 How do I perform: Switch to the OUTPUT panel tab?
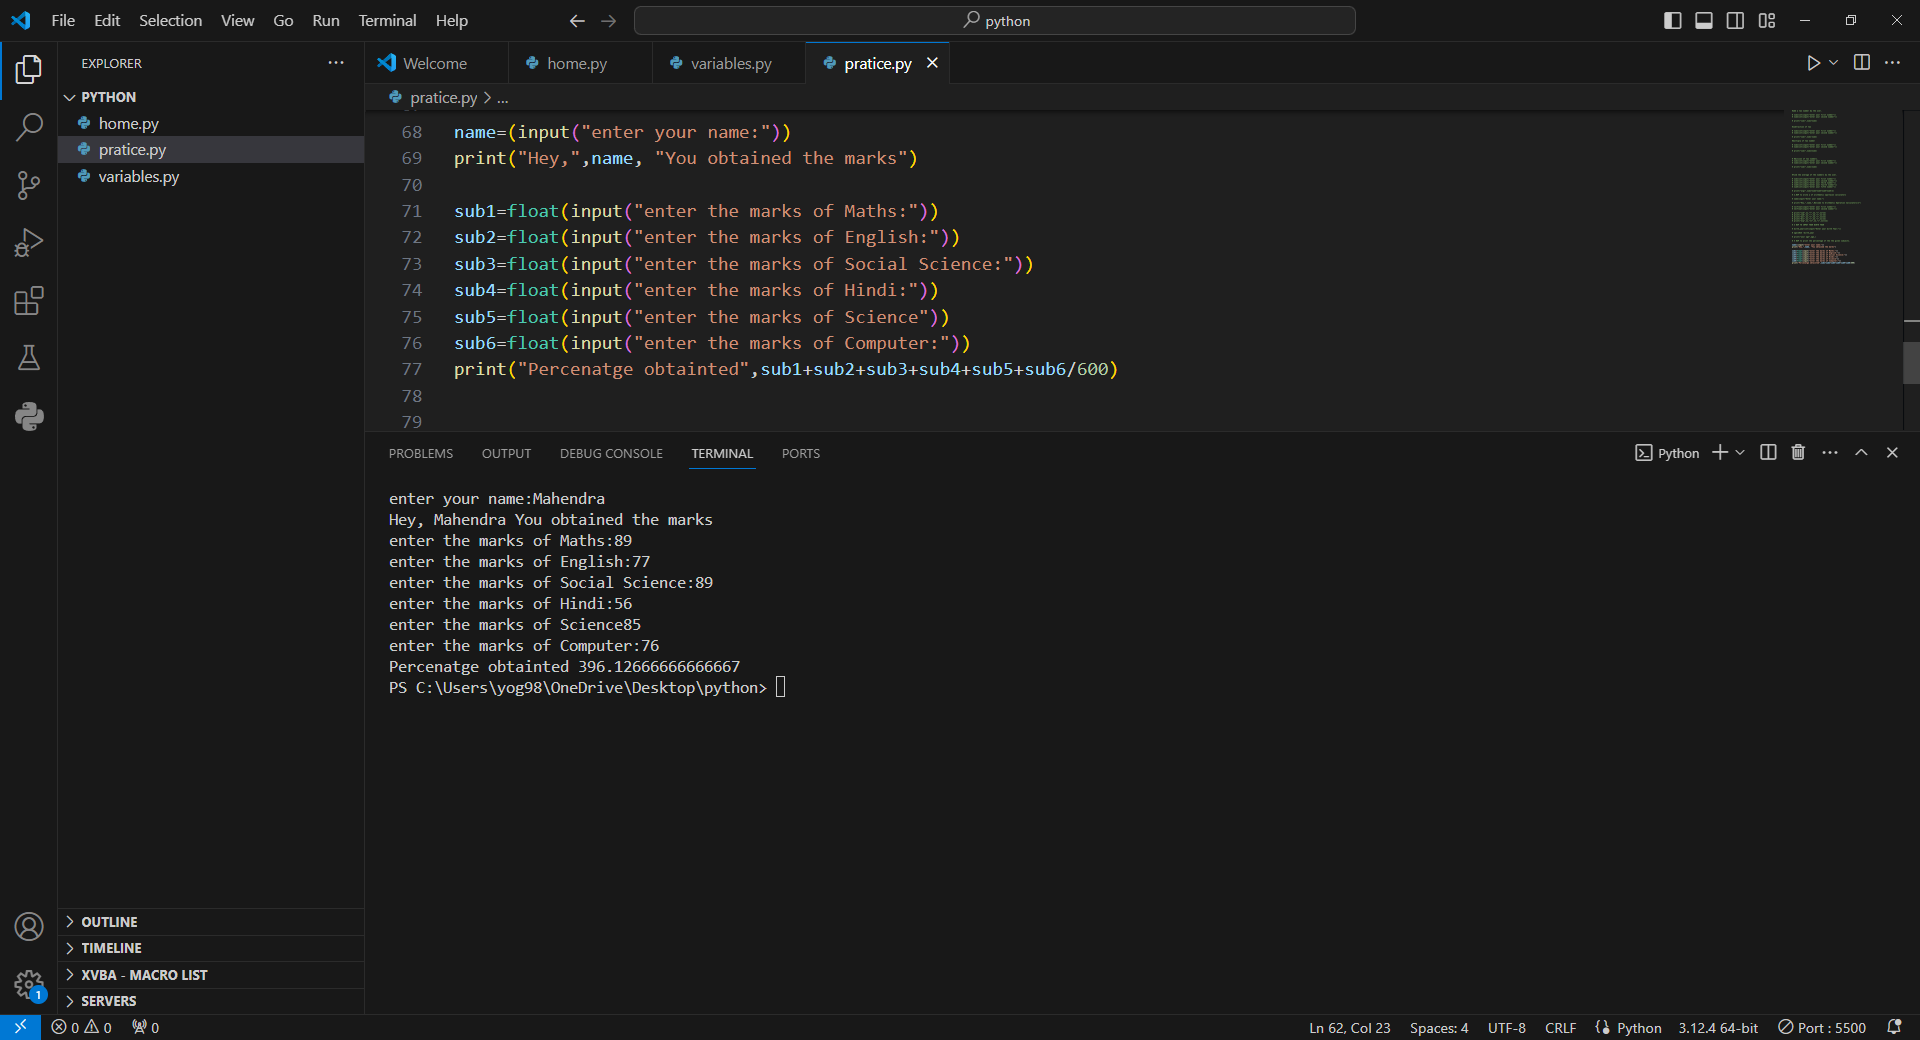click(506, 454)
